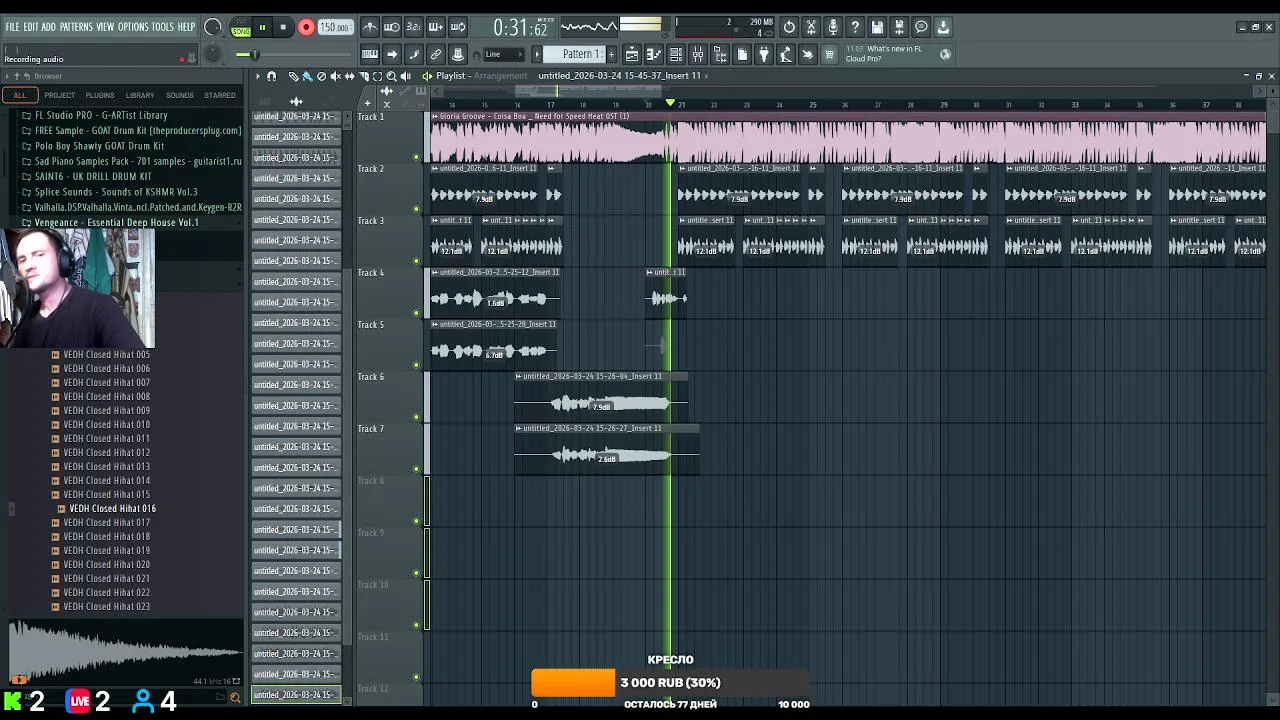
Task: Toggle auto-scrolling arrow icon
Action: (392, 54)
